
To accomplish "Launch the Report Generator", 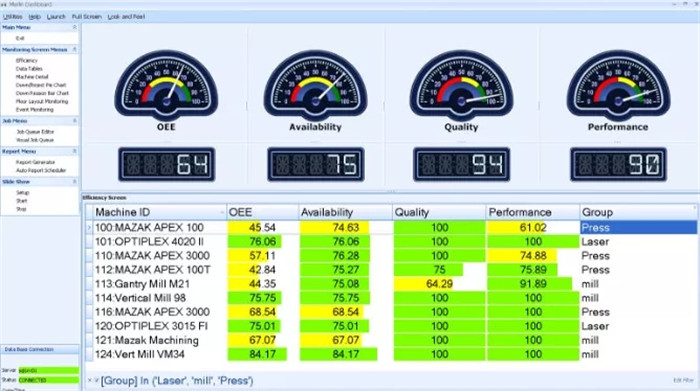I will pyautogui.click(x=35, y=162).
